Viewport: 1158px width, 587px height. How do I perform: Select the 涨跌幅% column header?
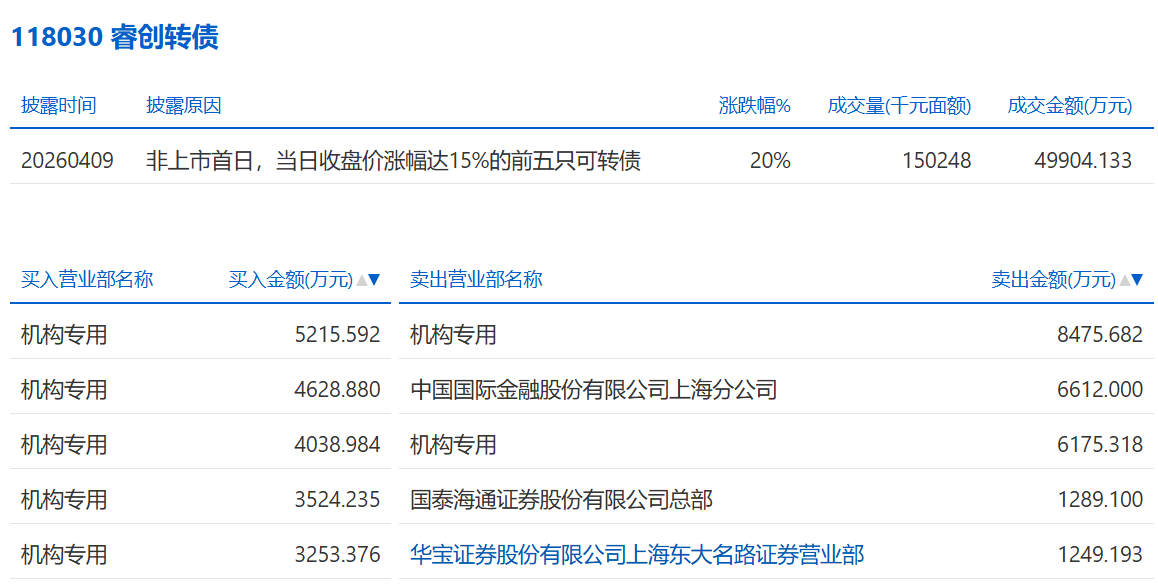click(754, 106)
